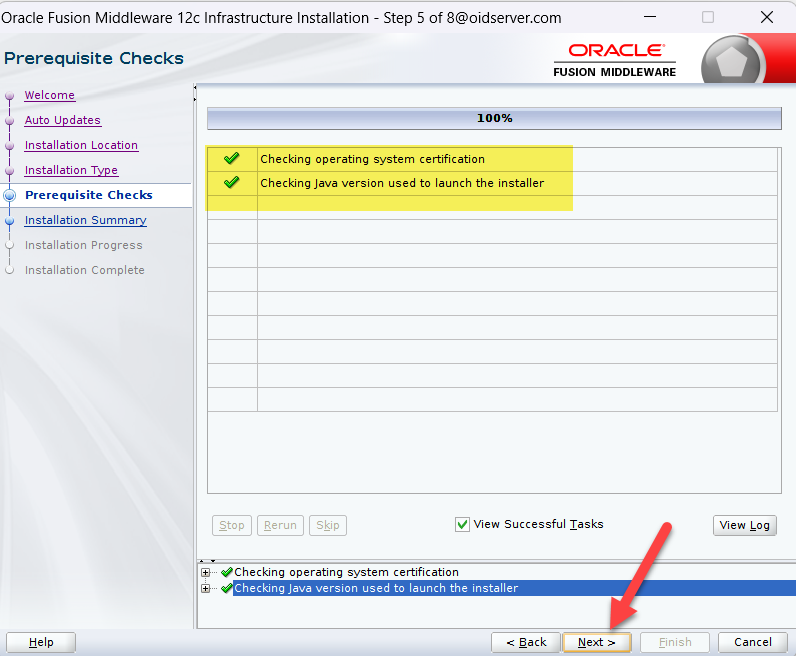
Task: Click Prerequisite Checks active step bullet icon
Action: click(10, 196)
